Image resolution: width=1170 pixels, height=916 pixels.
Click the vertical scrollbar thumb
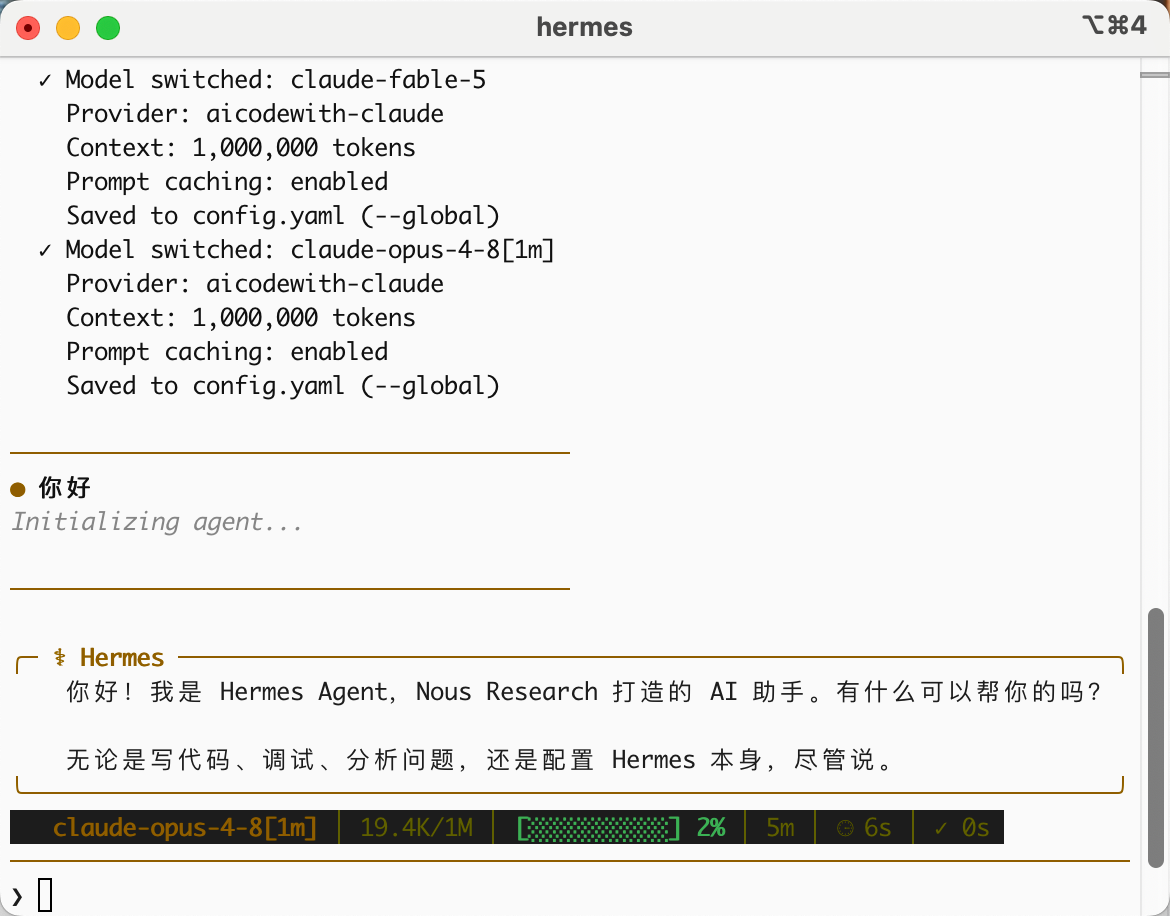pyautogui.click(x=1155, y=738)
